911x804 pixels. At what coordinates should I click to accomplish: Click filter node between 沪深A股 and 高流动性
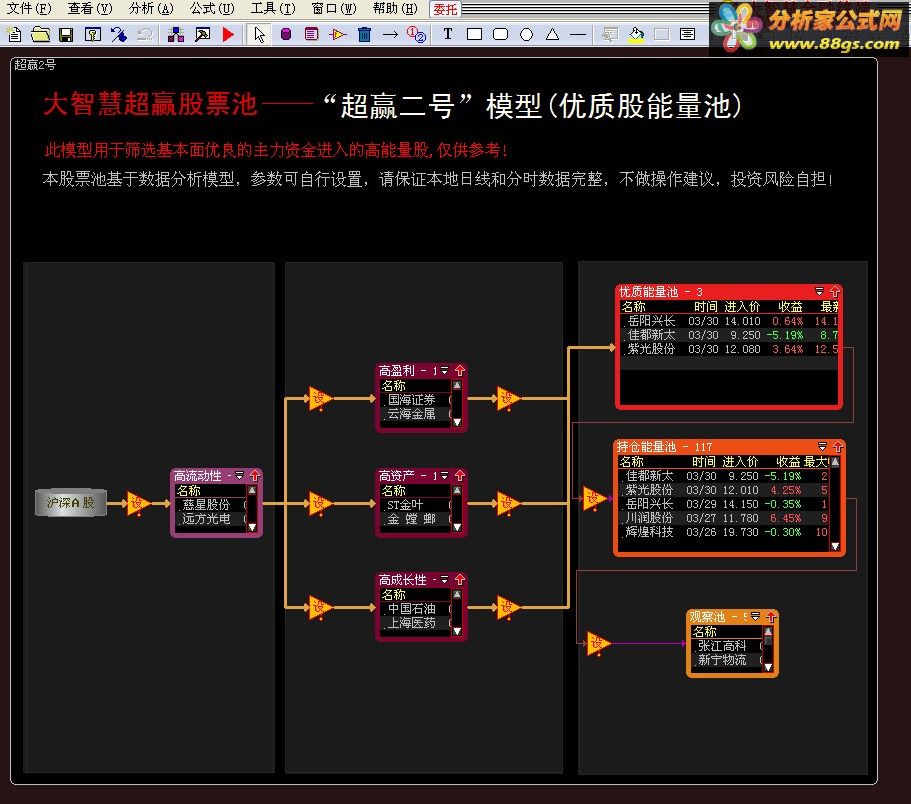pyautogui.click(x=138, y=503)
